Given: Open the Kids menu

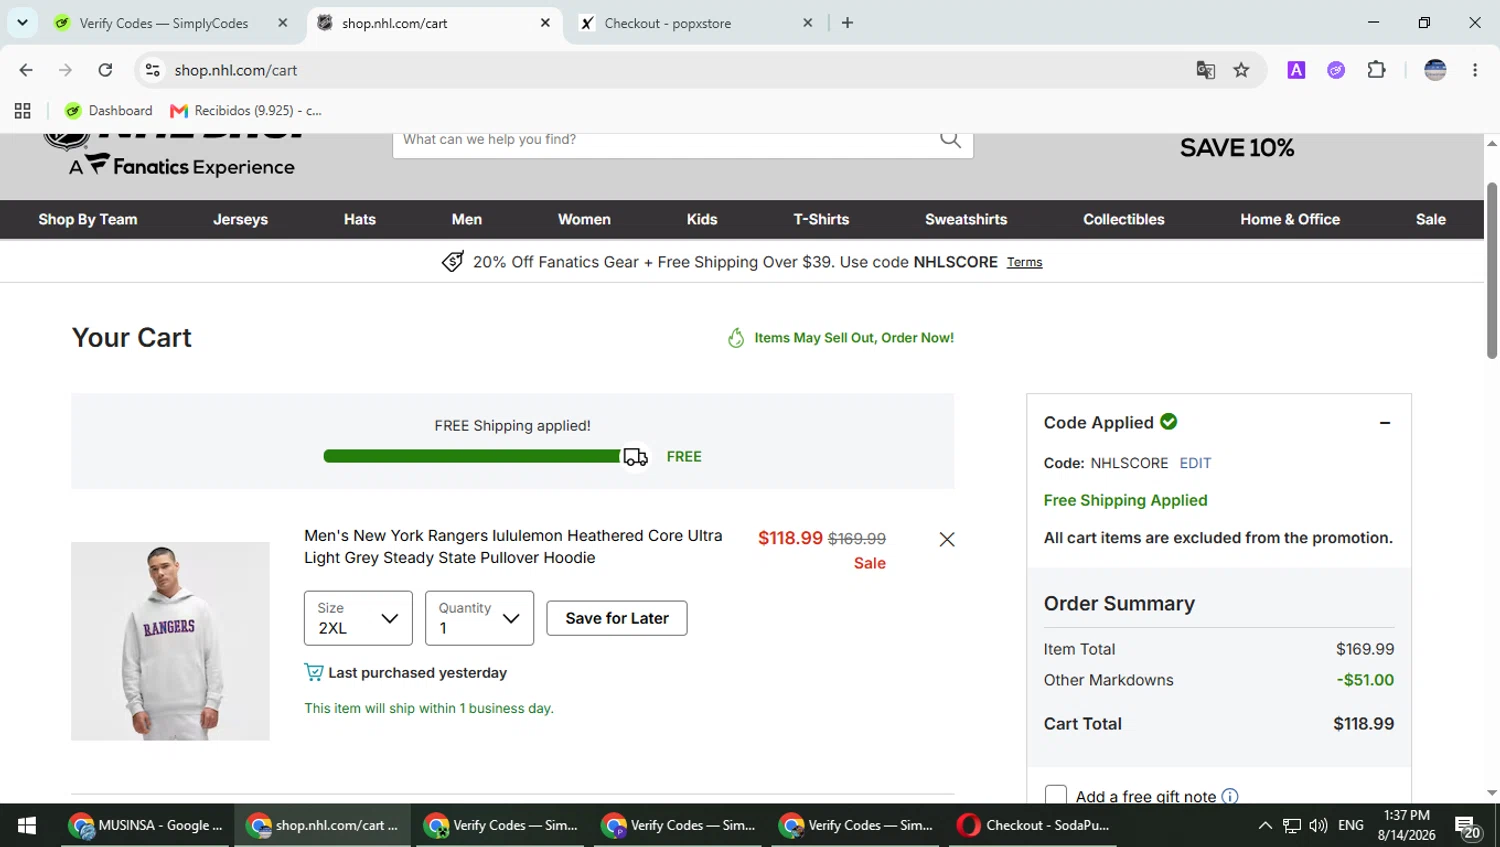Looking at the screenshot, I should 702,219.
